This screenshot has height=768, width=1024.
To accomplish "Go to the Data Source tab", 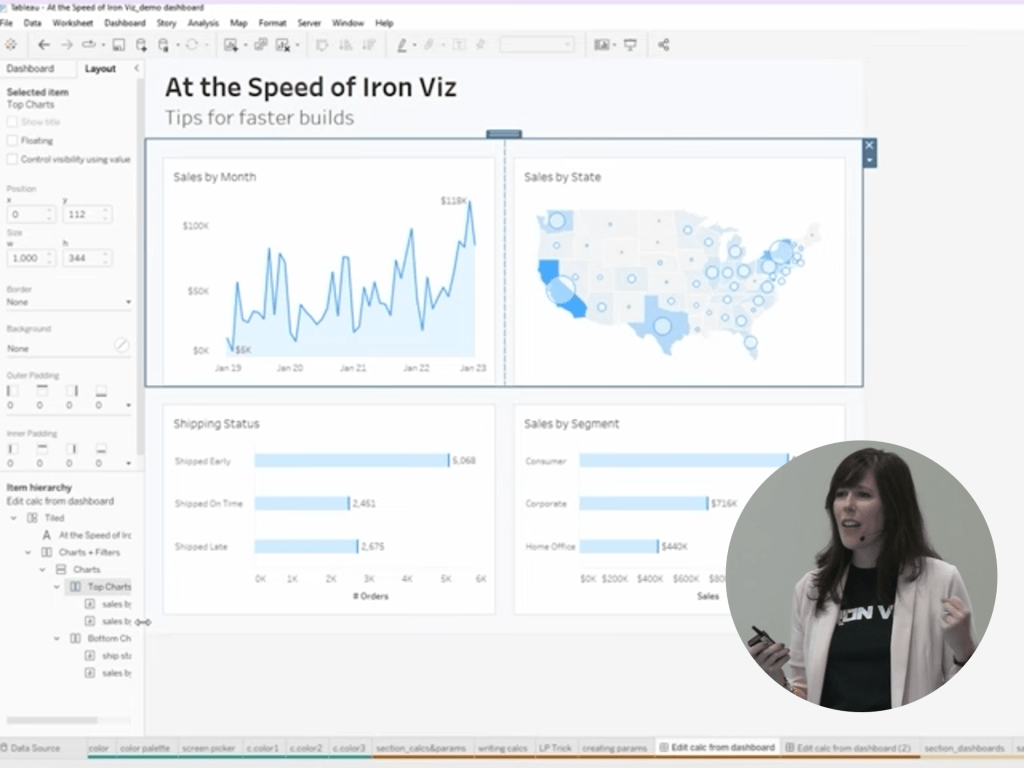I will (33, 748).
